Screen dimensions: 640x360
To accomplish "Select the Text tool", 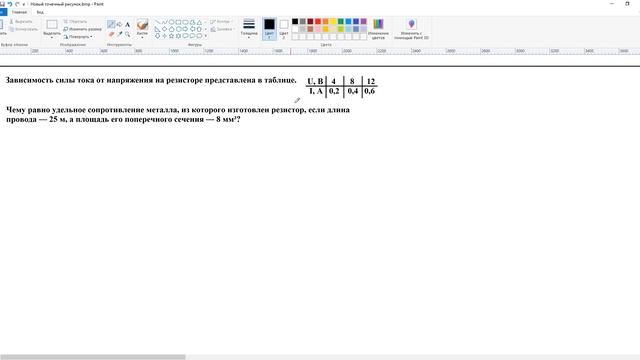I will click(127, 24).
